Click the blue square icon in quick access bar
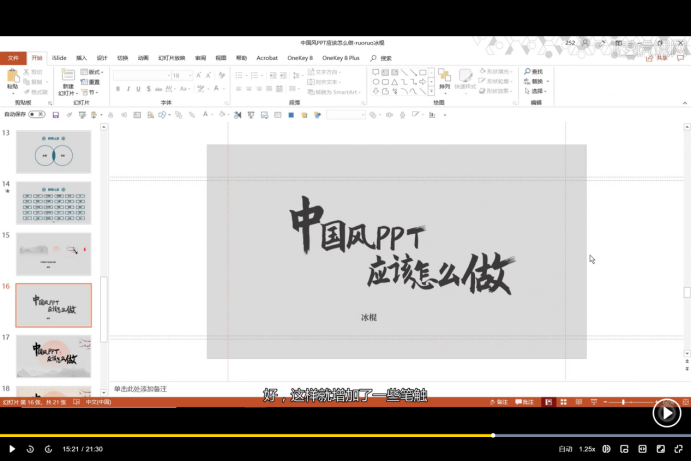692x461 pixels. (x=291, y=115)
